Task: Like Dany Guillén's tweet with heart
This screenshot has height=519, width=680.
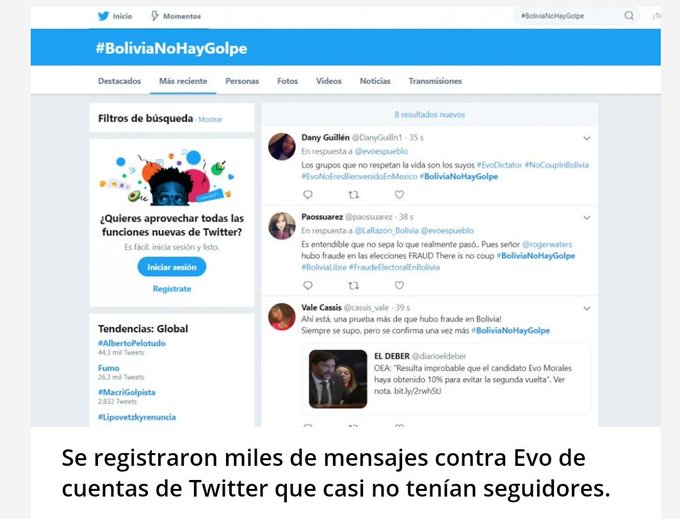Action: 399,195
